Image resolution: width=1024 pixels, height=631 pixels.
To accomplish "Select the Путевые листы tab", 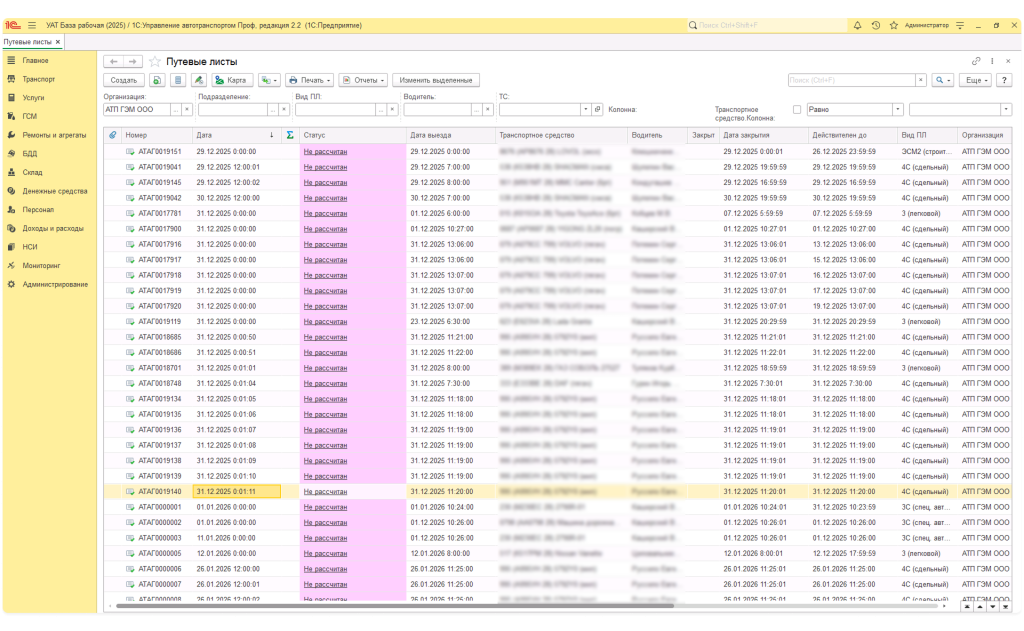I will (27, 42).
